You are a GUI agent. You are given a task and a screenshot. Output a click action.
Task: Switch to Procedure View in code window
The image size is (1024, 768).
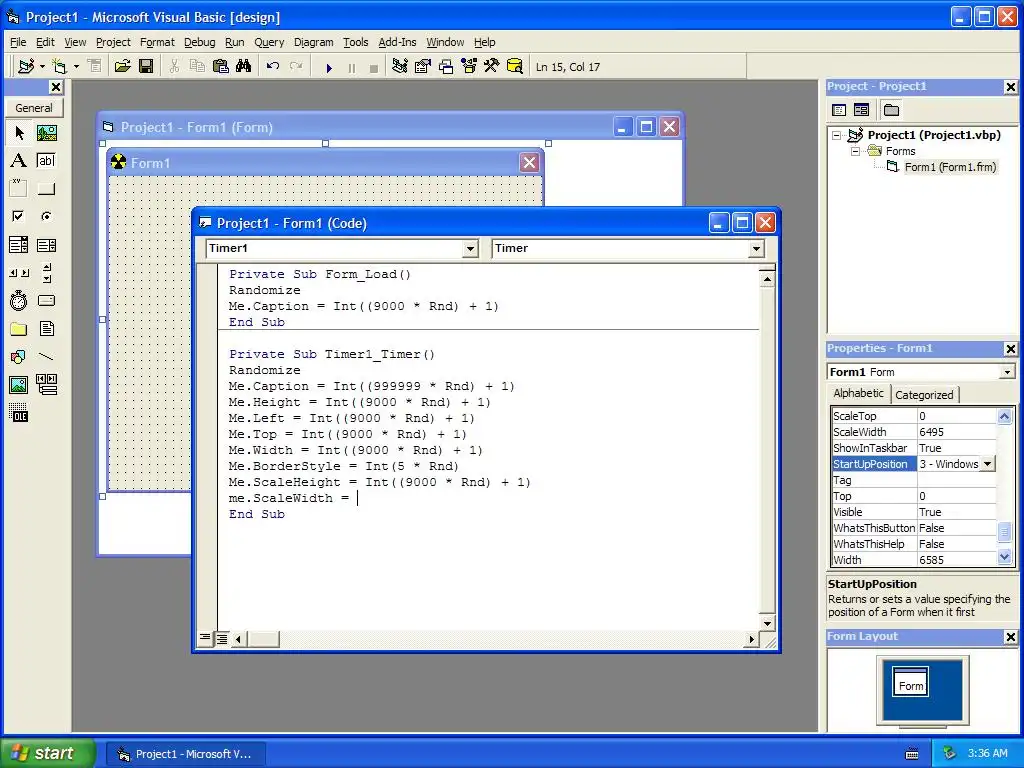tap(205, 638)
